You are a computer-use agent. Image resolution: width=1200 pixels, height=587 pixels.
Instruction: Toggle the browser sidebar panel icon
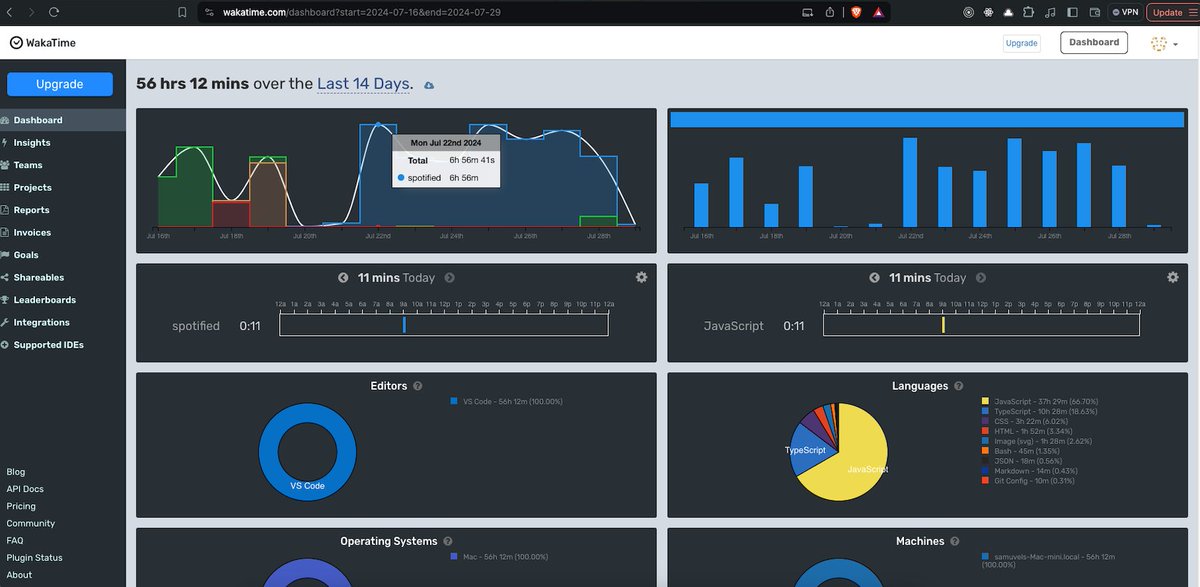coord(1072,12)
